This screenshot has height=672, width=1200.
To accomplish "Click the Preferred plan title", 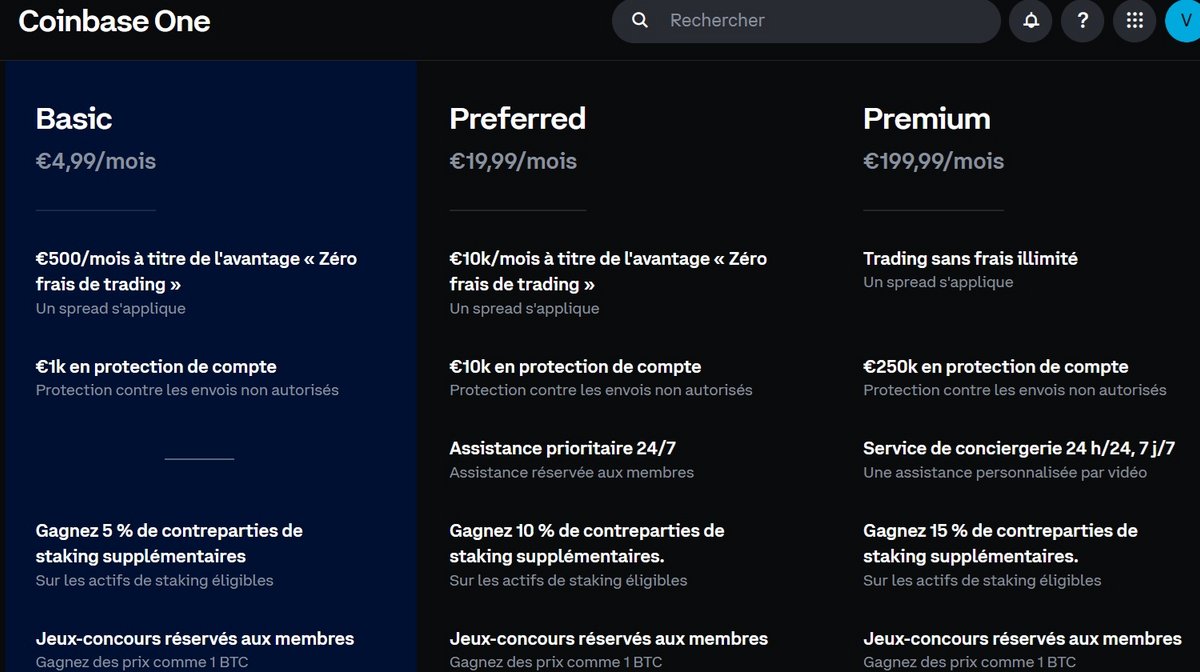I will coord(517,118).
